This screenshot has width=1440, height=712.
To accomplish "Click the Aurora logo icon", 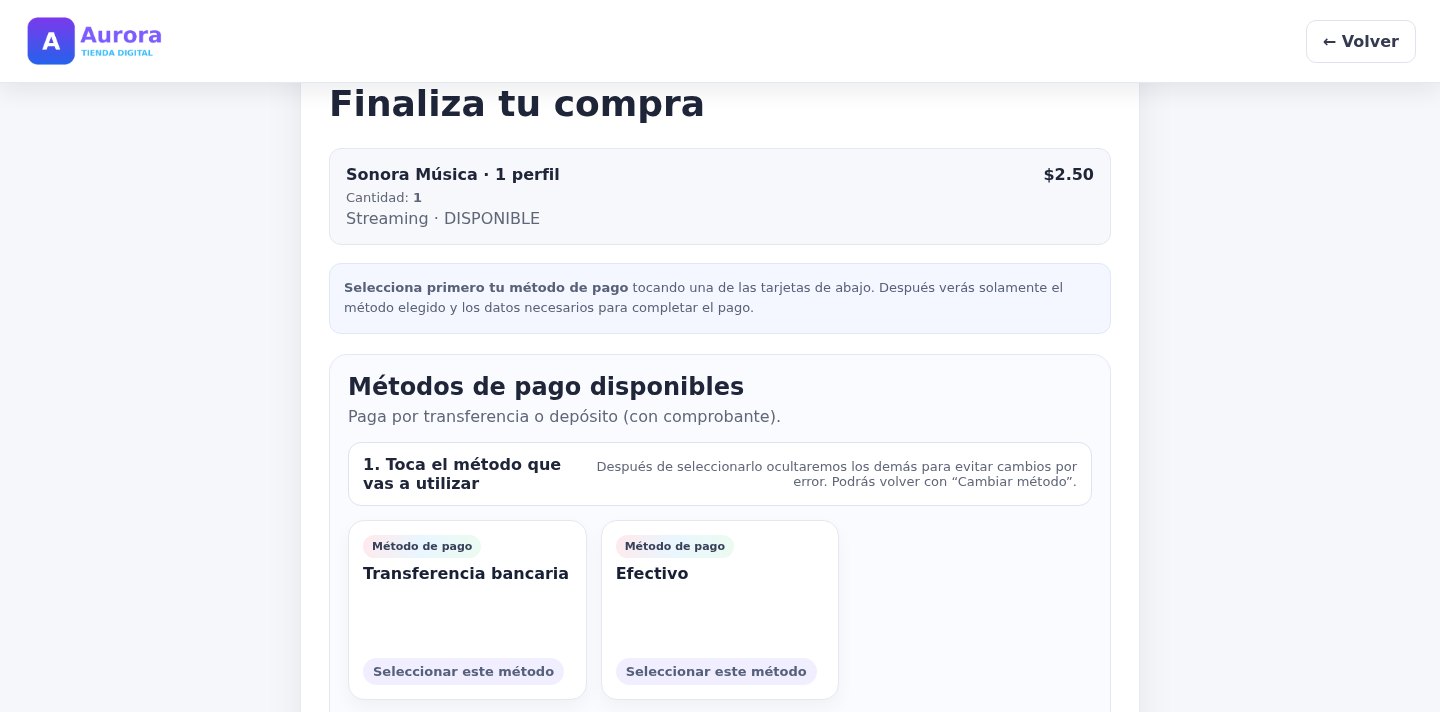I will pos(51,41).
